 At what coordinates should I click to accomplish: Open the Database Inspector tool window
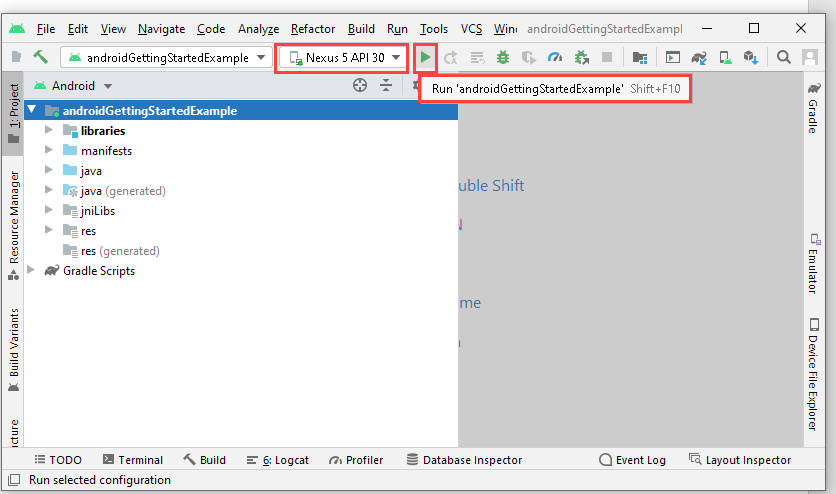(464, 459)
